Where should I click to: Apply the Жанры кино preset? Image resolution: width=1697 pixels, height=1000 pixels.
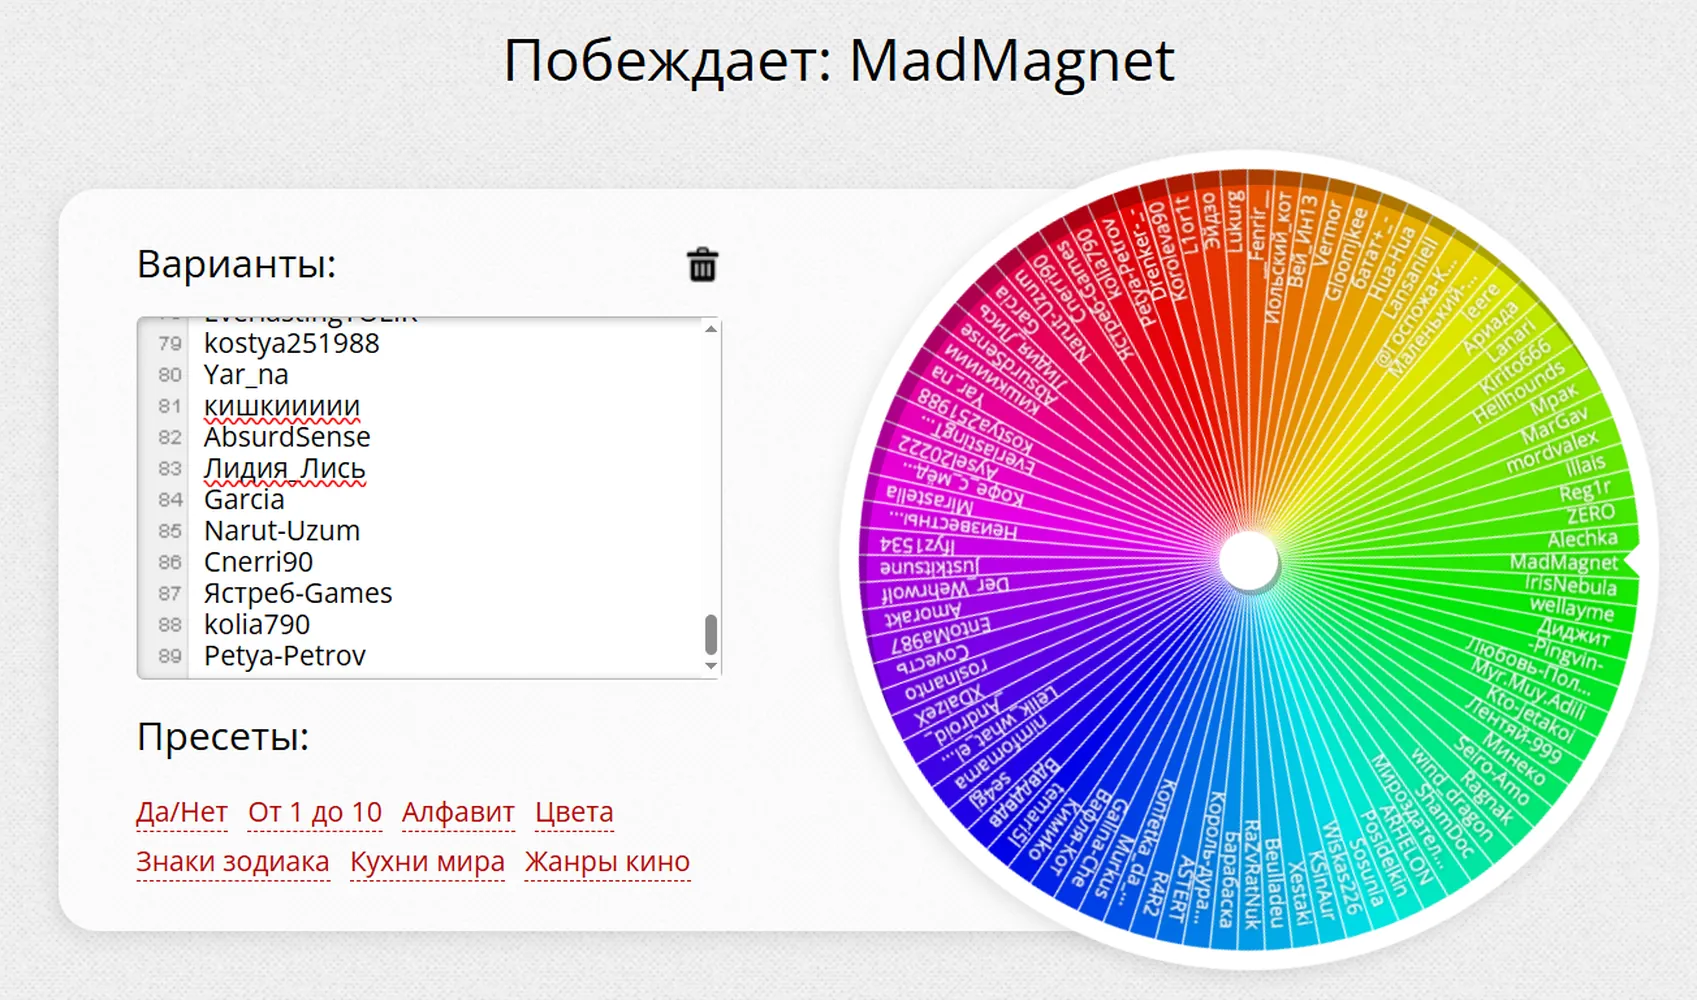point(607,861)
